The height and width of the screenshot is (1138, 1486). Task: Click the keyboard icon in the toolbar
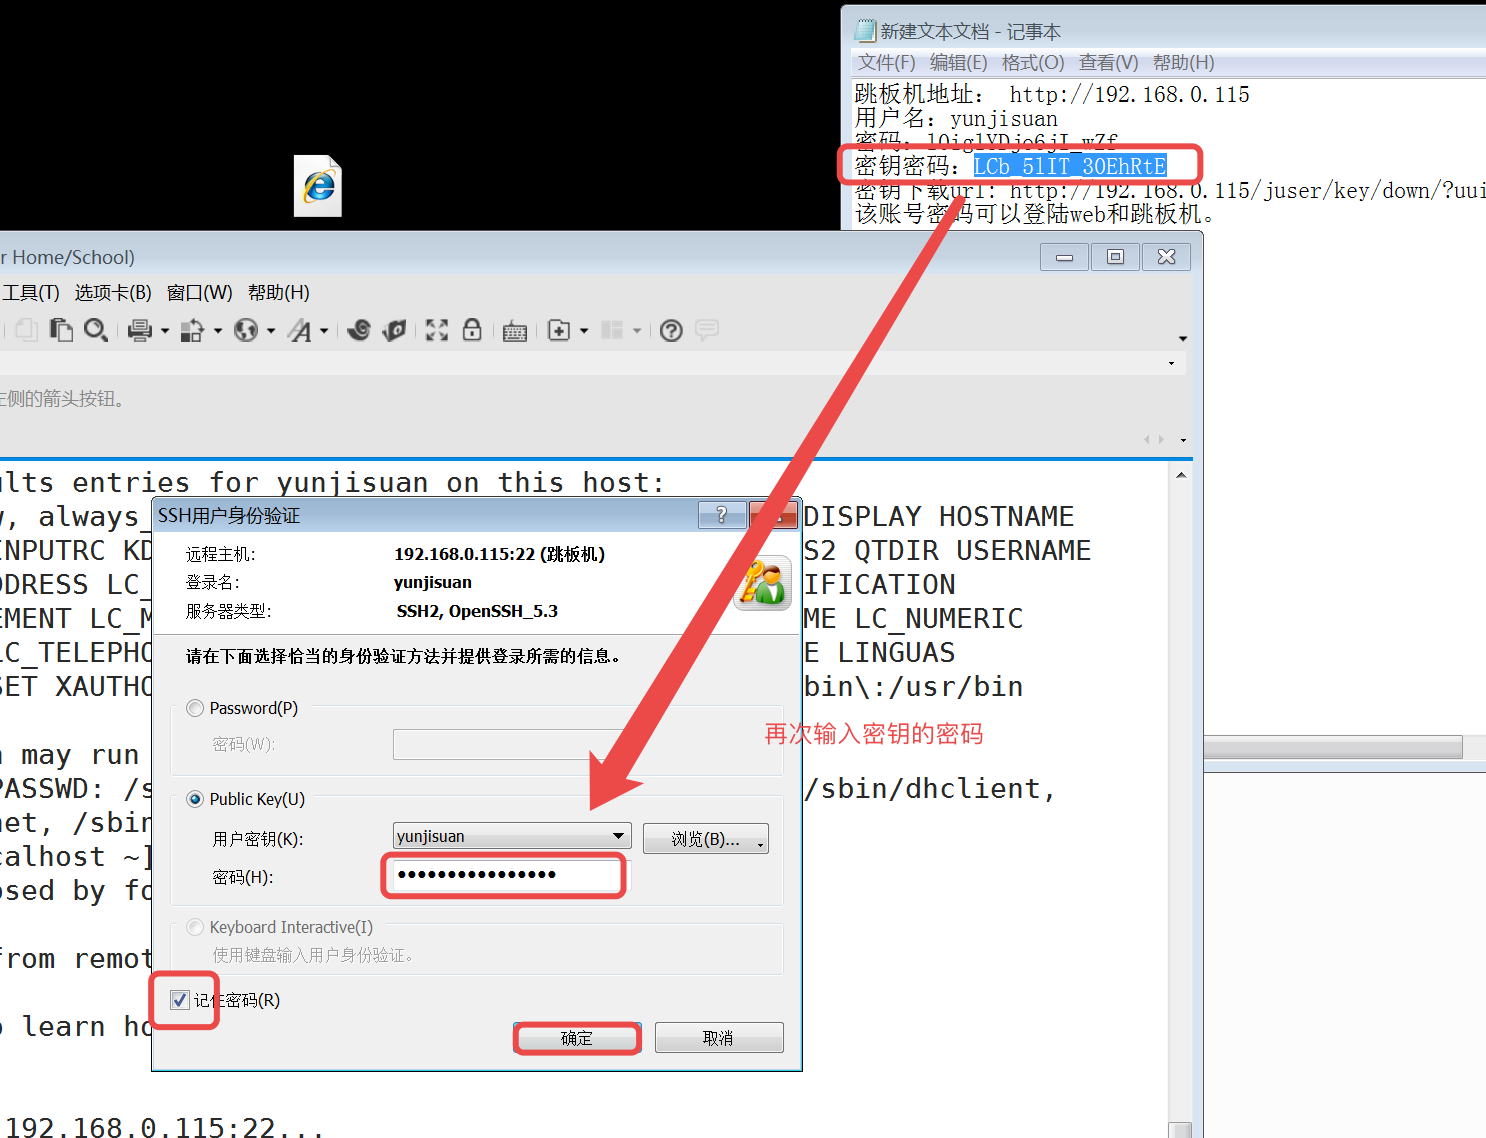click(515, 331)
